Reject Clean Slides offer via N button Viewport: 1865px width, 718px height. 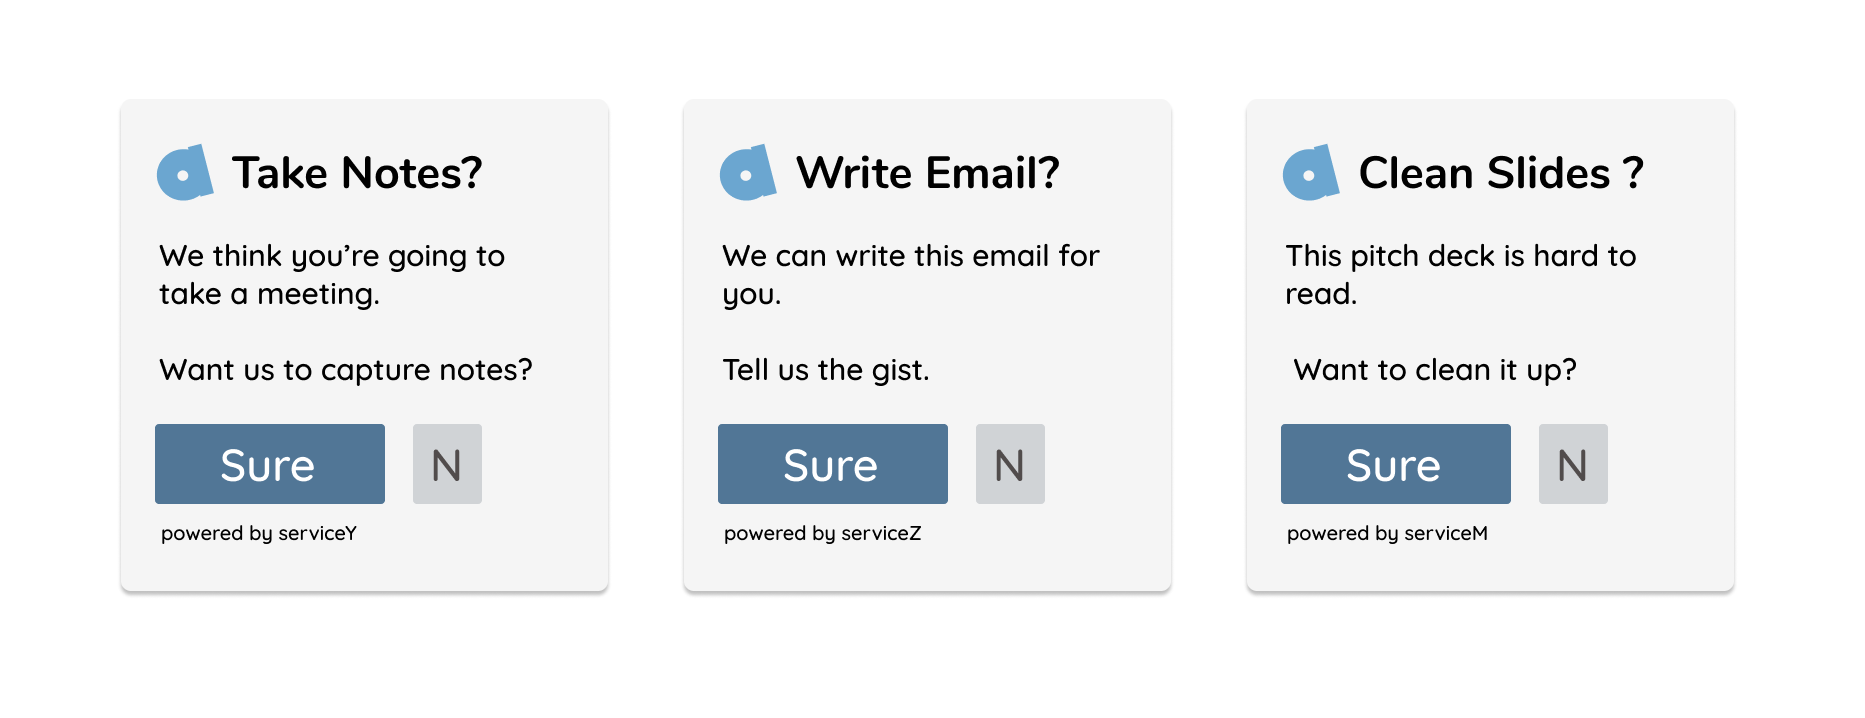tap(1573, 464)
